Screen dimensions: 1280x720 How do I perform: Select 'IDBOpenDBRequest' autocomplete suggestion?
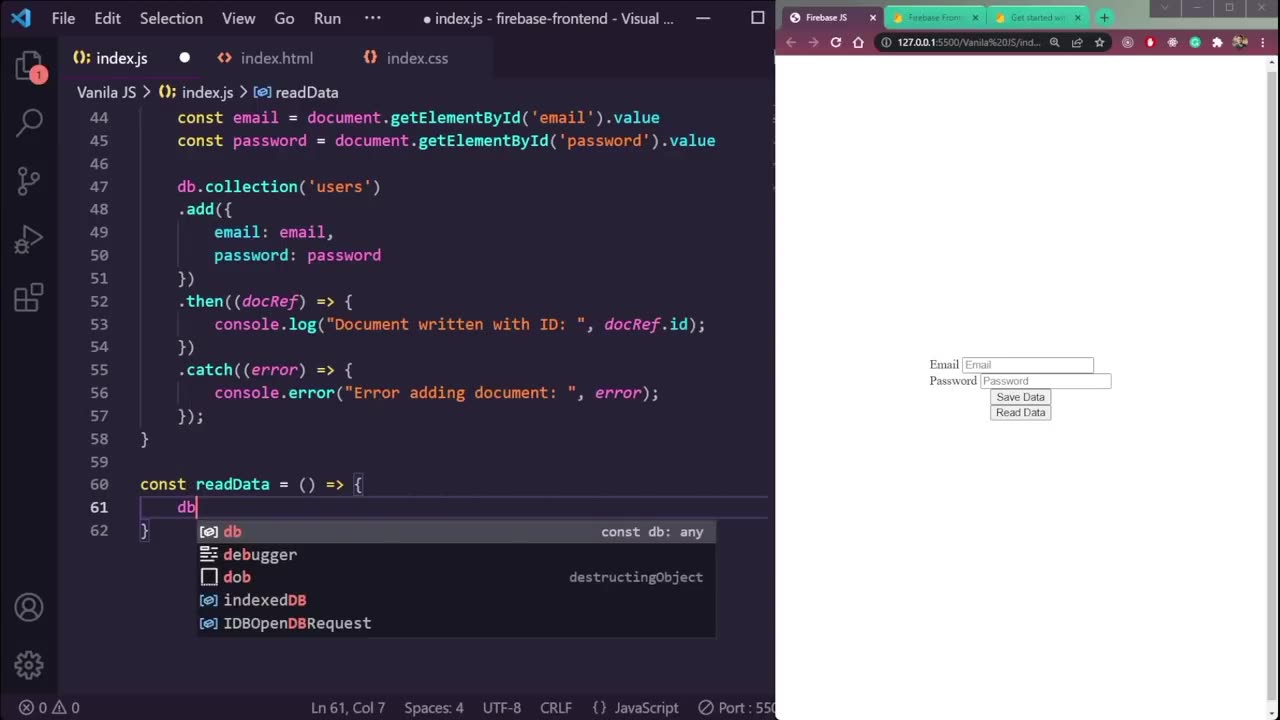[x=456, y=623]
